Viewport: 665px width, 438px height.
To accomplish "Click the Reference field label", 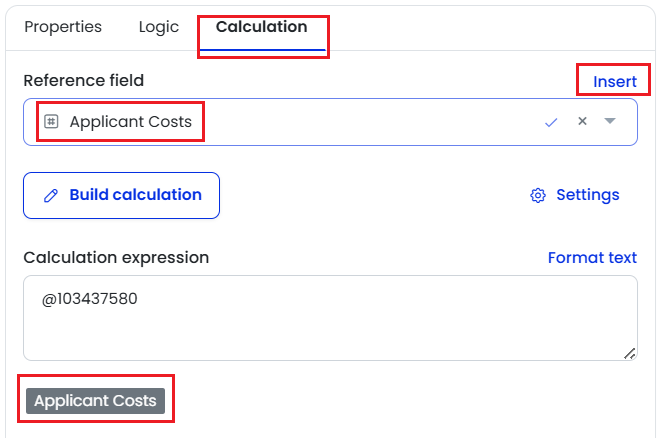I will pos(84,81).
